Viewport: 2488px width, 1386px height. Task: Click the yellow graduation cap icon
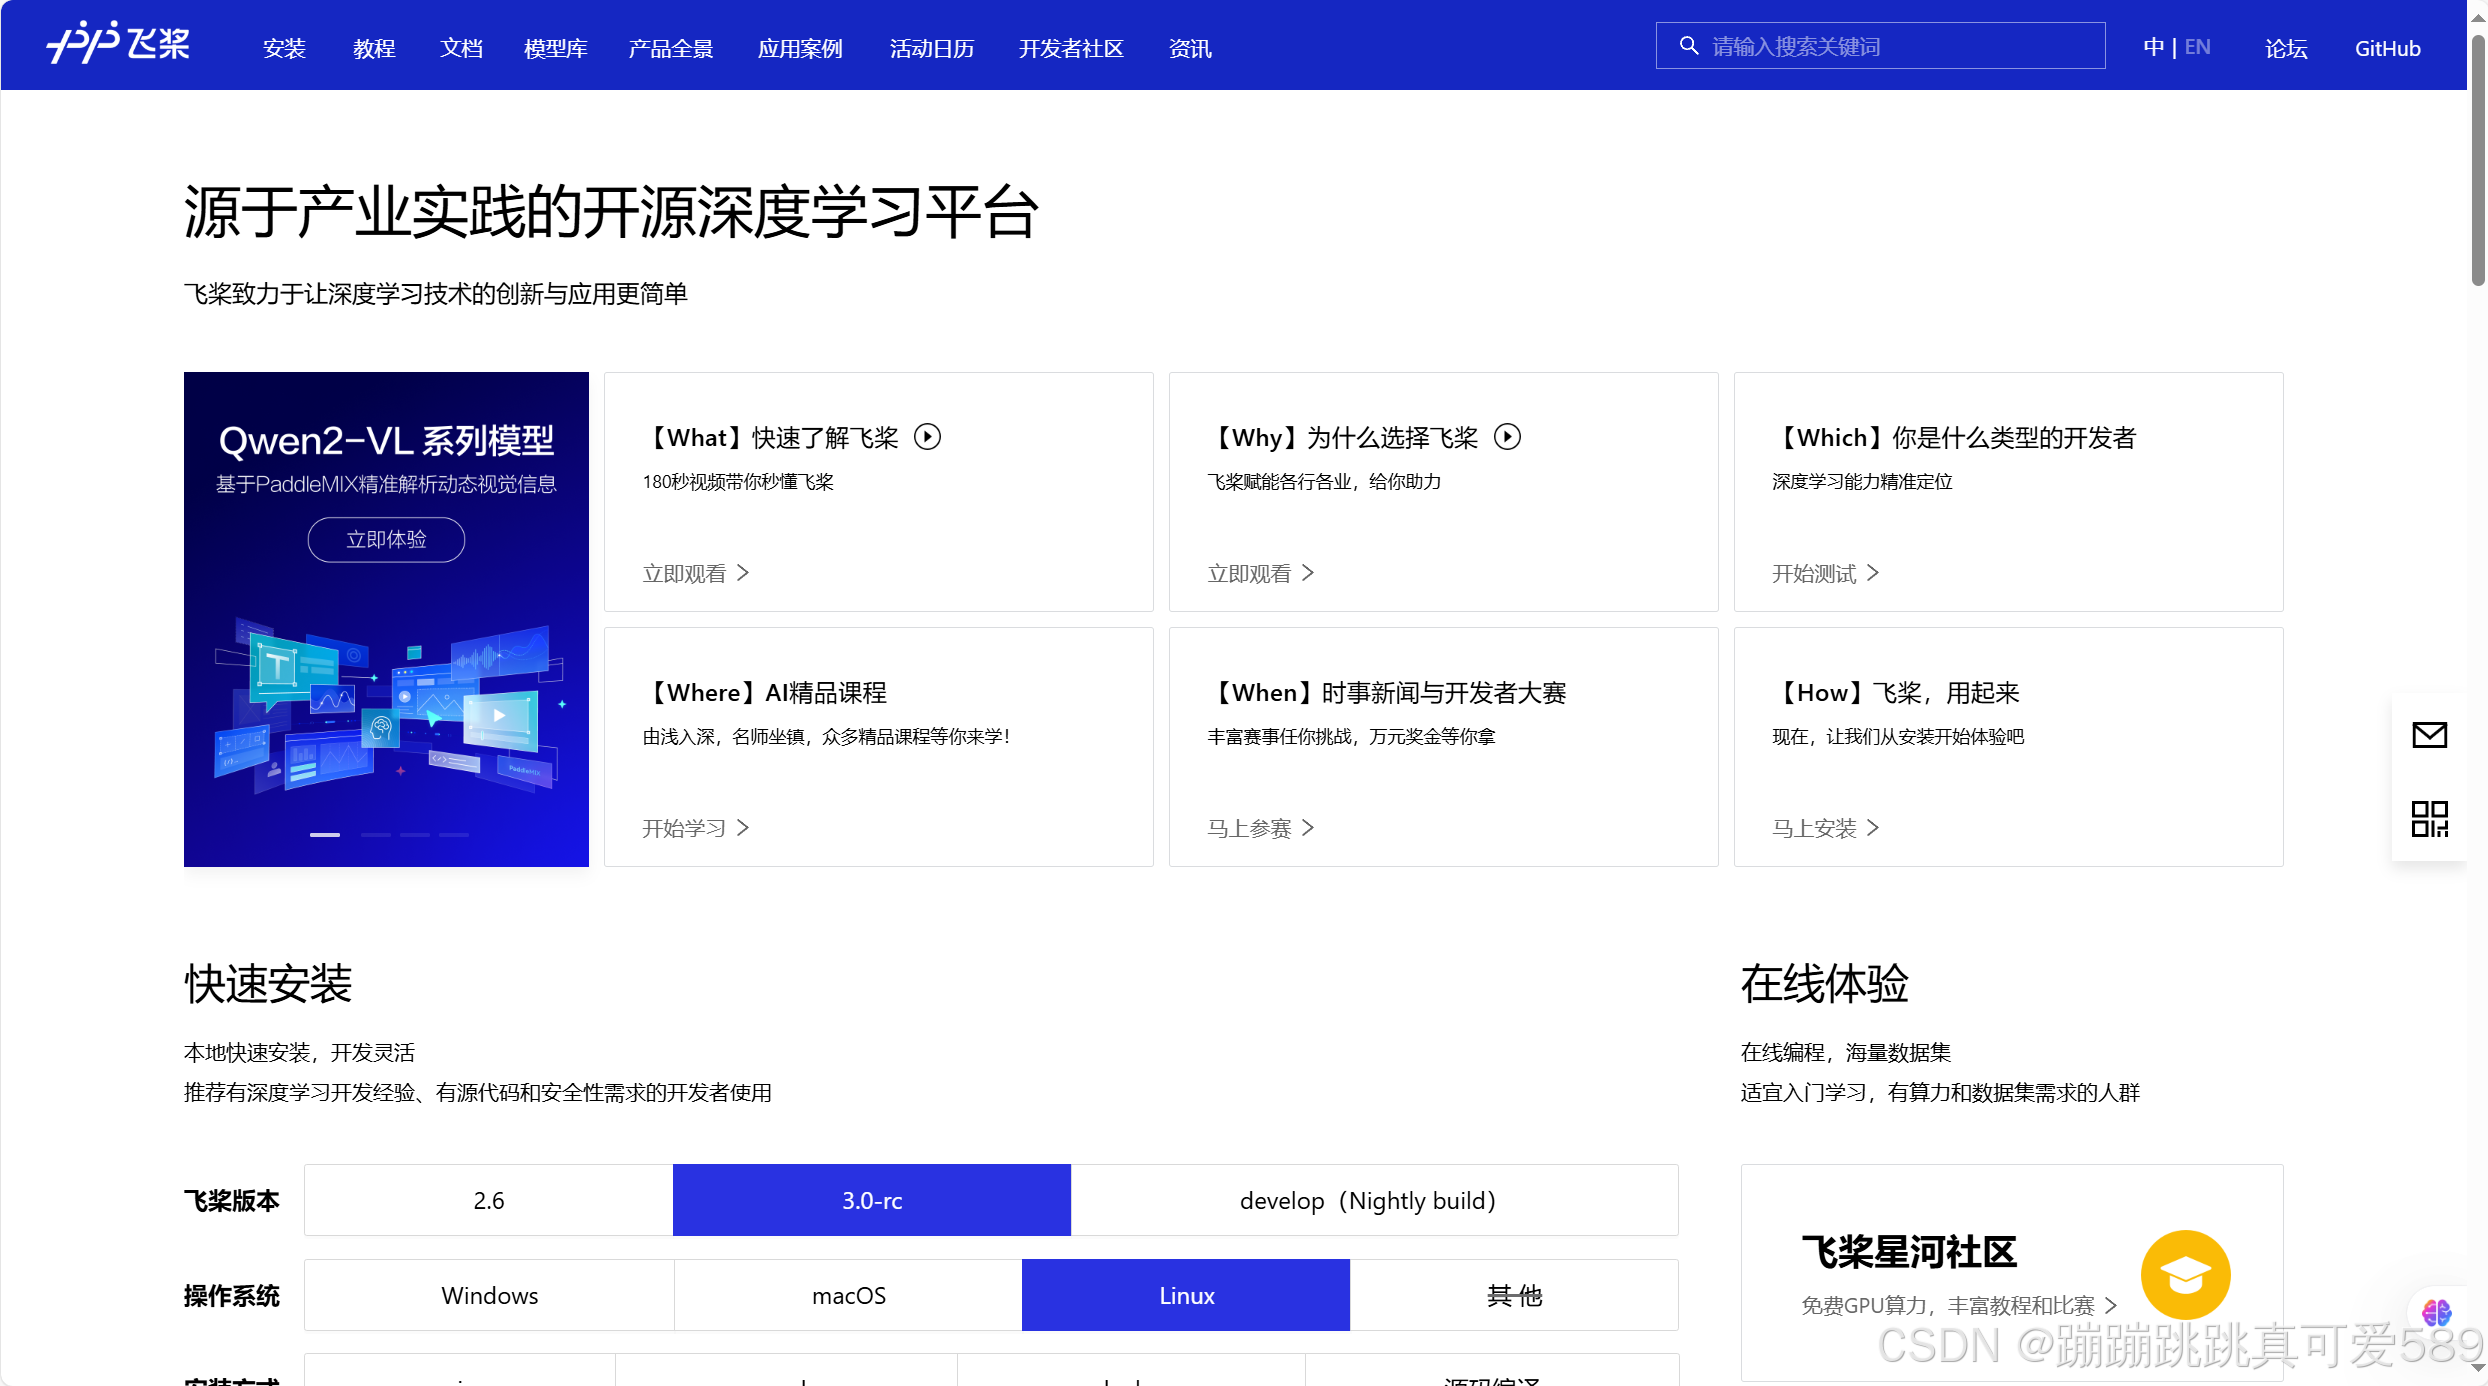click(x=2185, y=1274)
